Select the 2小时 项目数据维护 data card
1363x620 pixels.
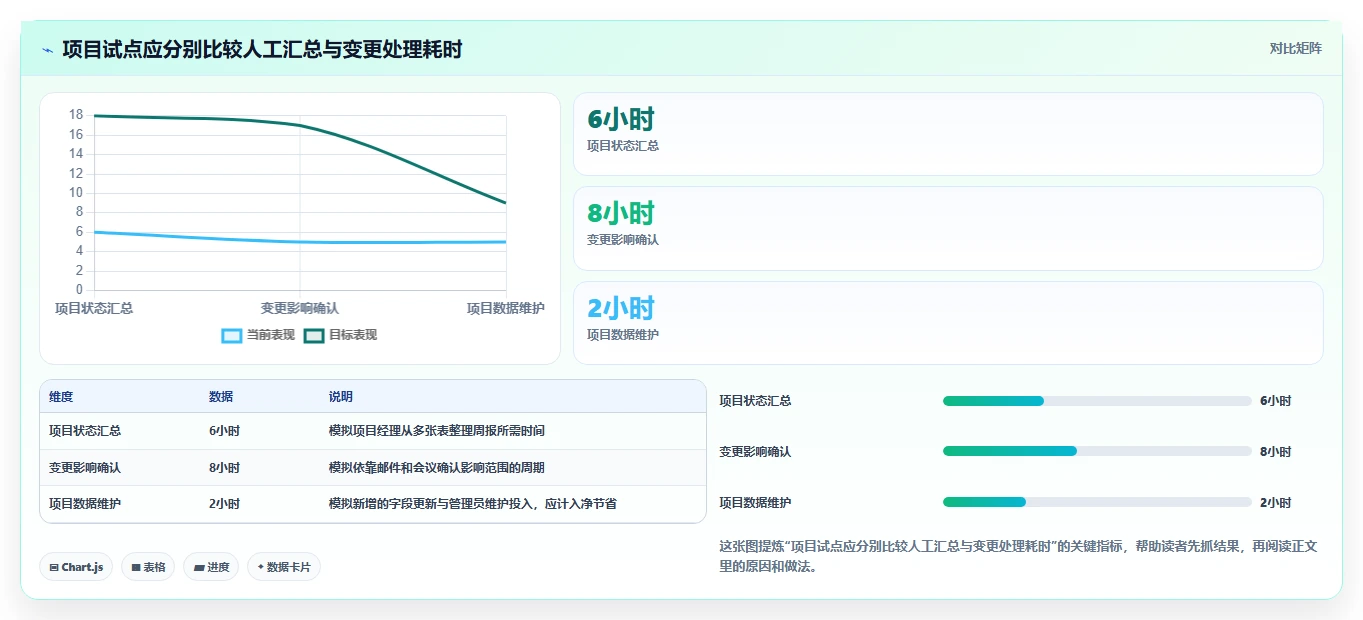coord(948,323)
